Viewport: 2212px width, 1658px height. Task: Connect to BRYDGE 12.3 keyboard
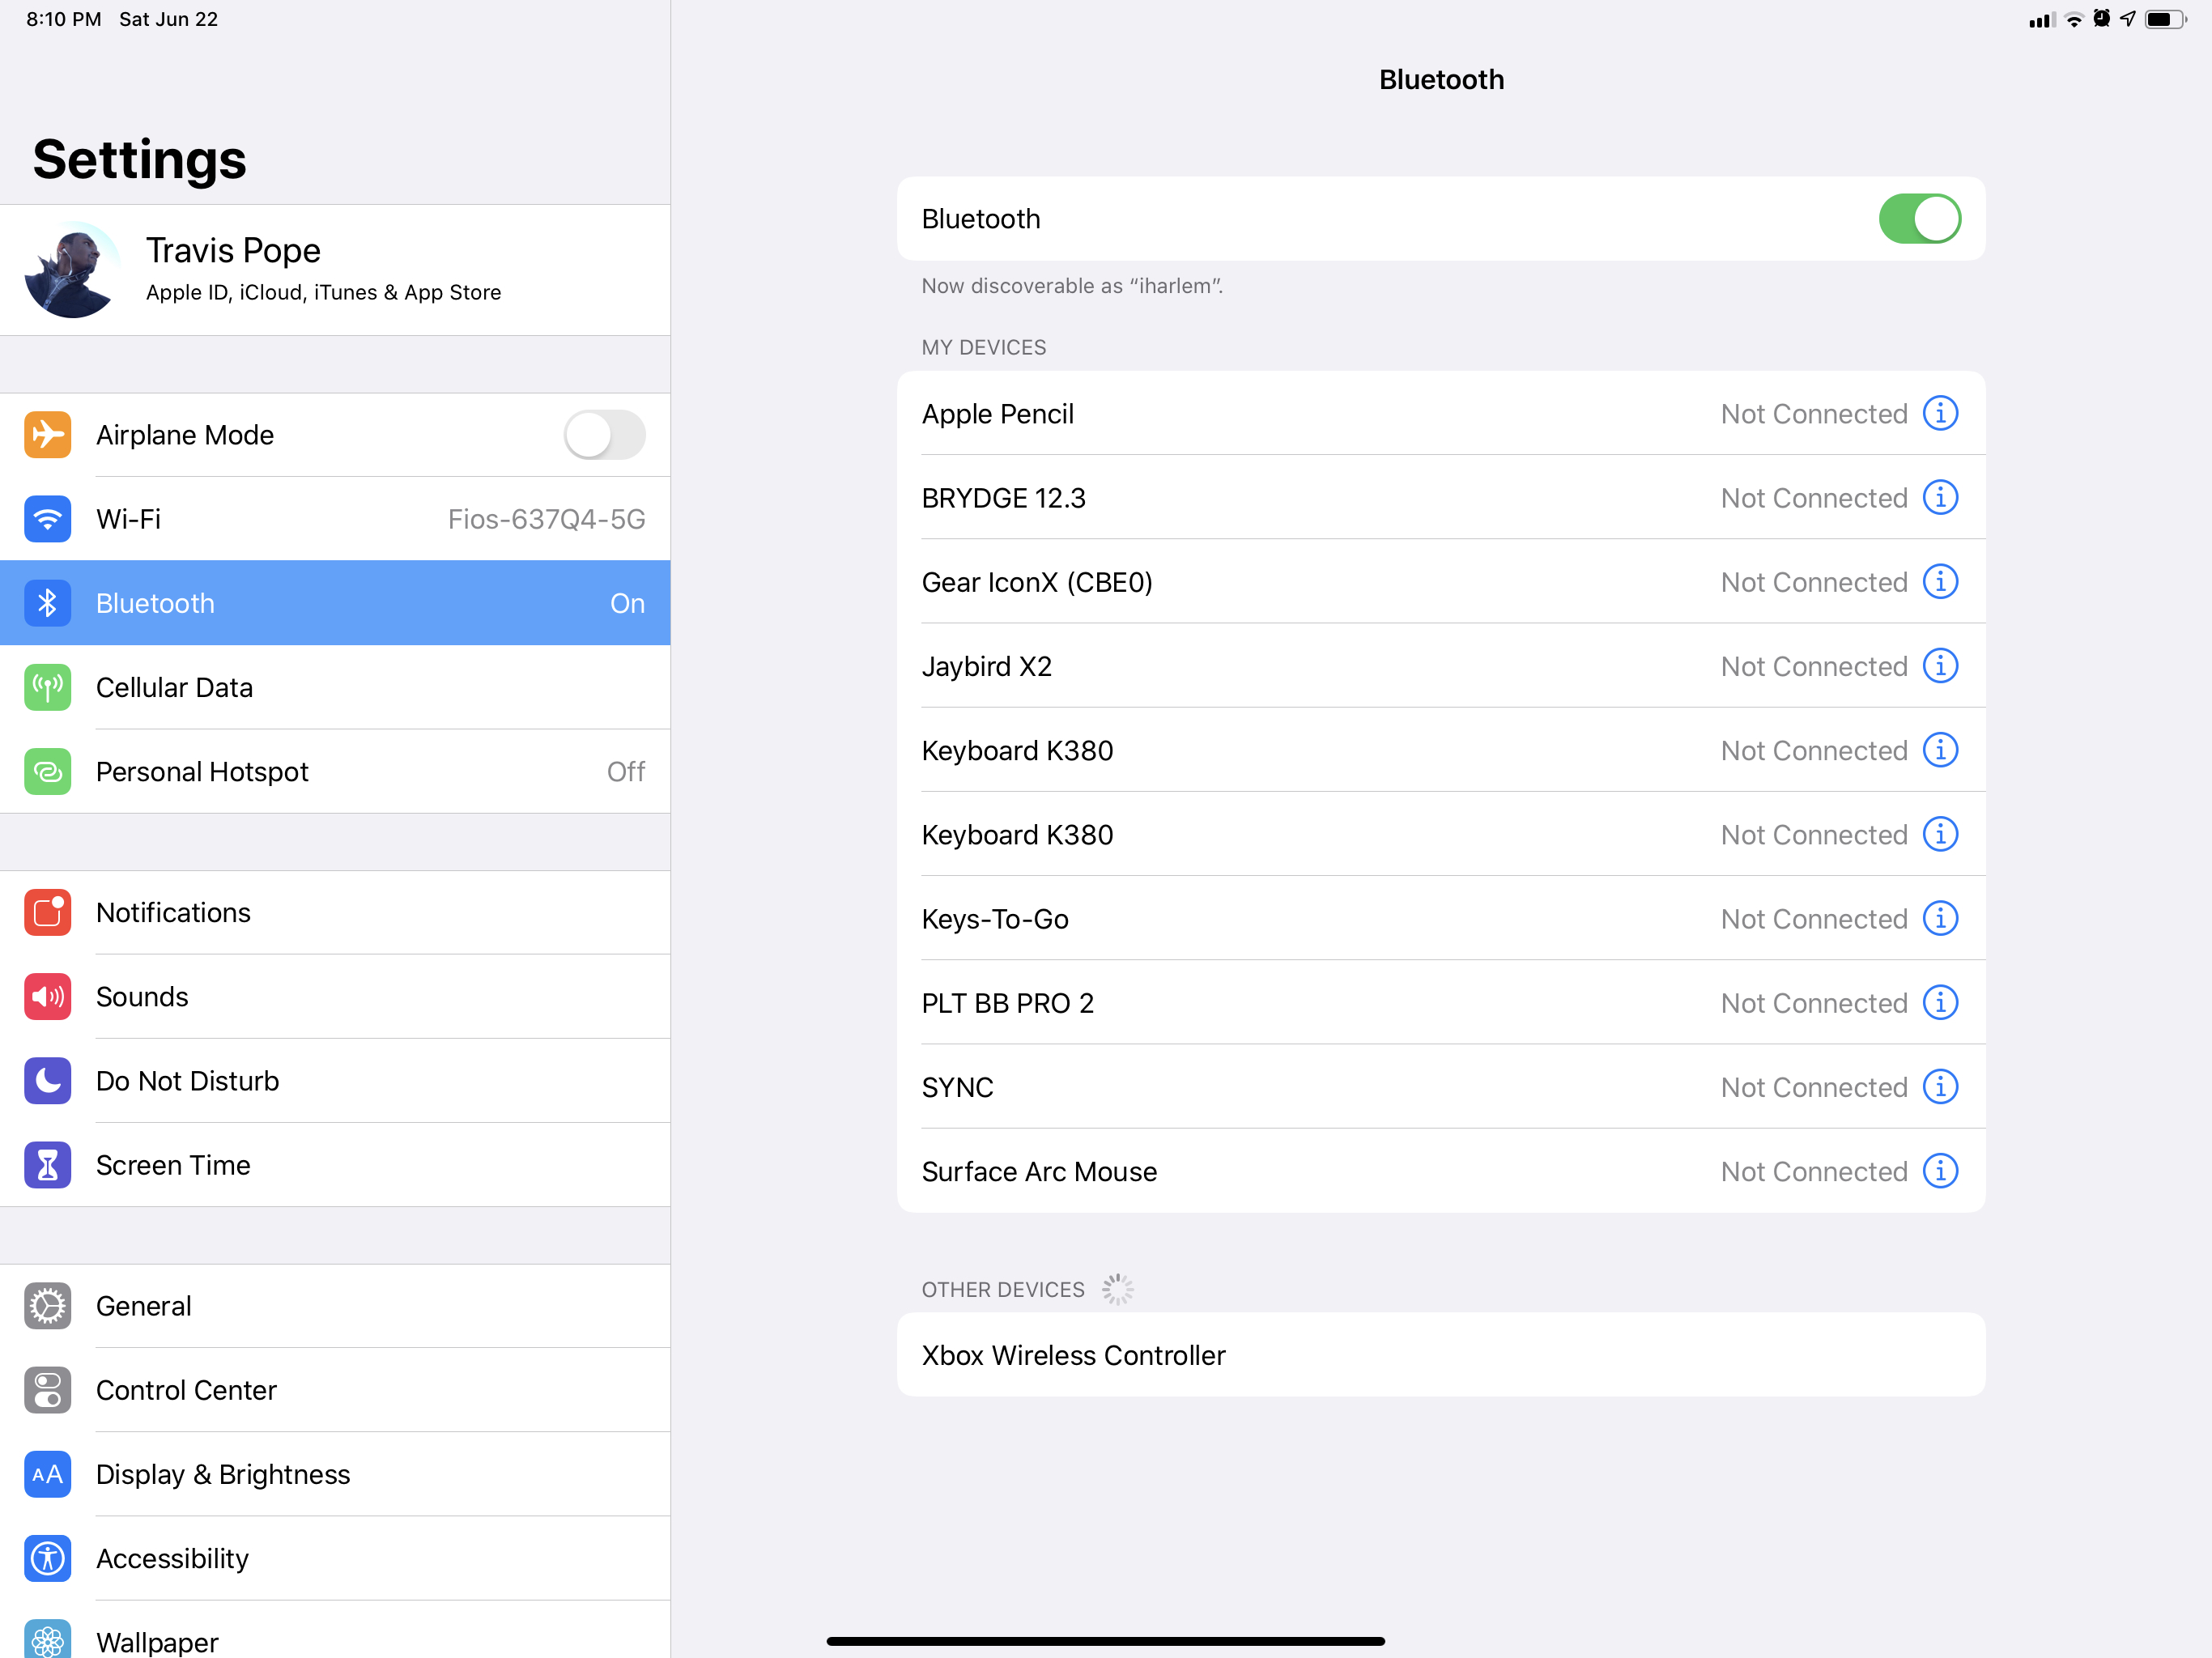tap(1441, 497)
